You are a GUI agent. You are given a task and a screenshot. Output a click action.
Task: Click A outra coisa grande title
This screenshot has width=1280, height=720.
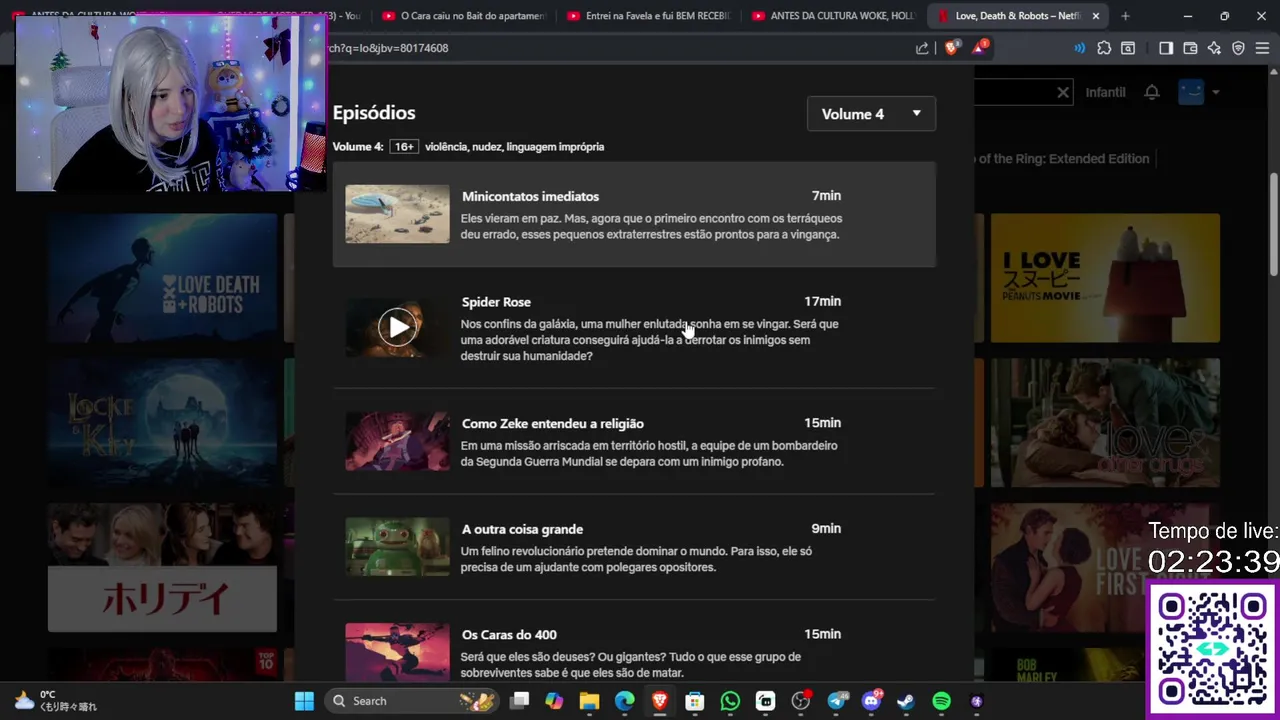click(x=522, y=529)
